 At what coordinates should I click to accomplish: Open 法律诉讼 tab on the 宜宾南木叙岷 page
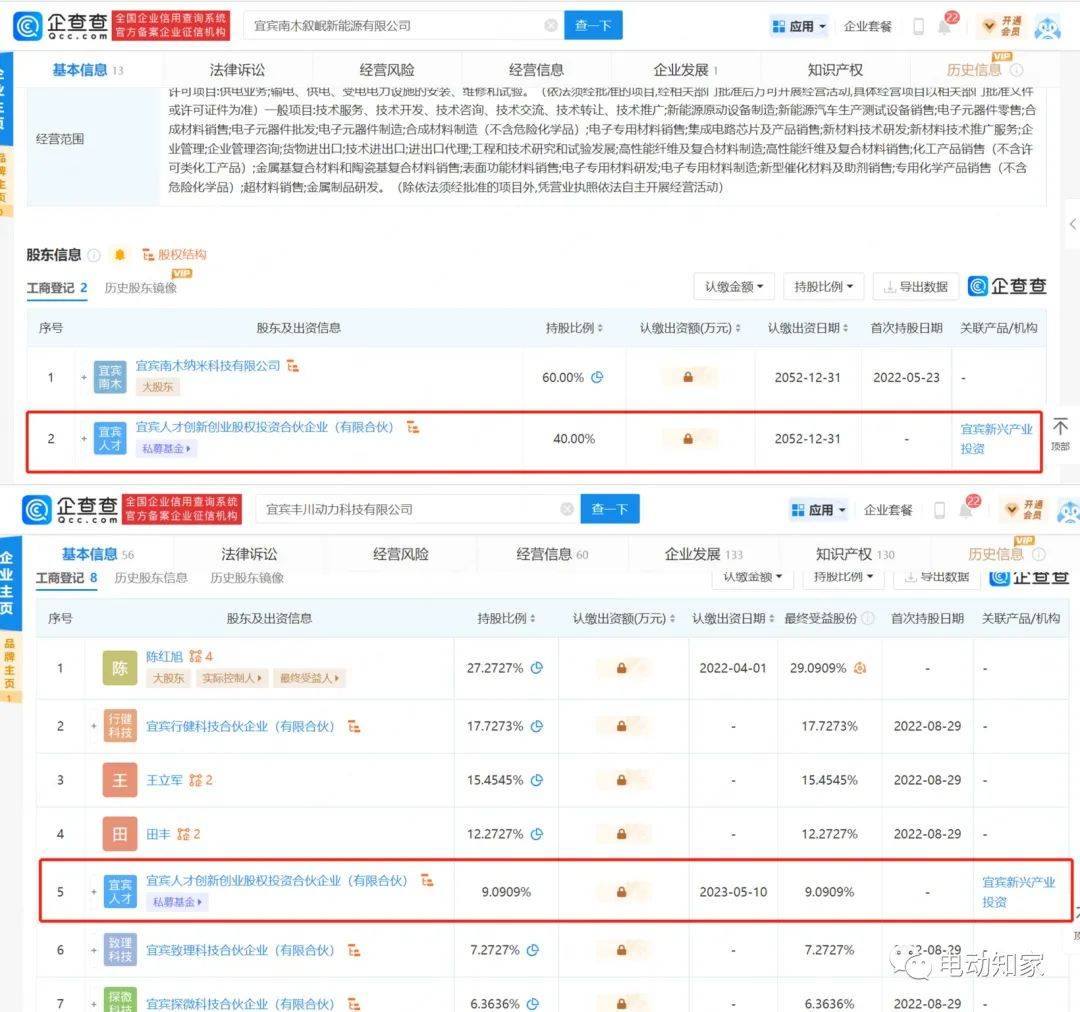(x=237, y=70)
